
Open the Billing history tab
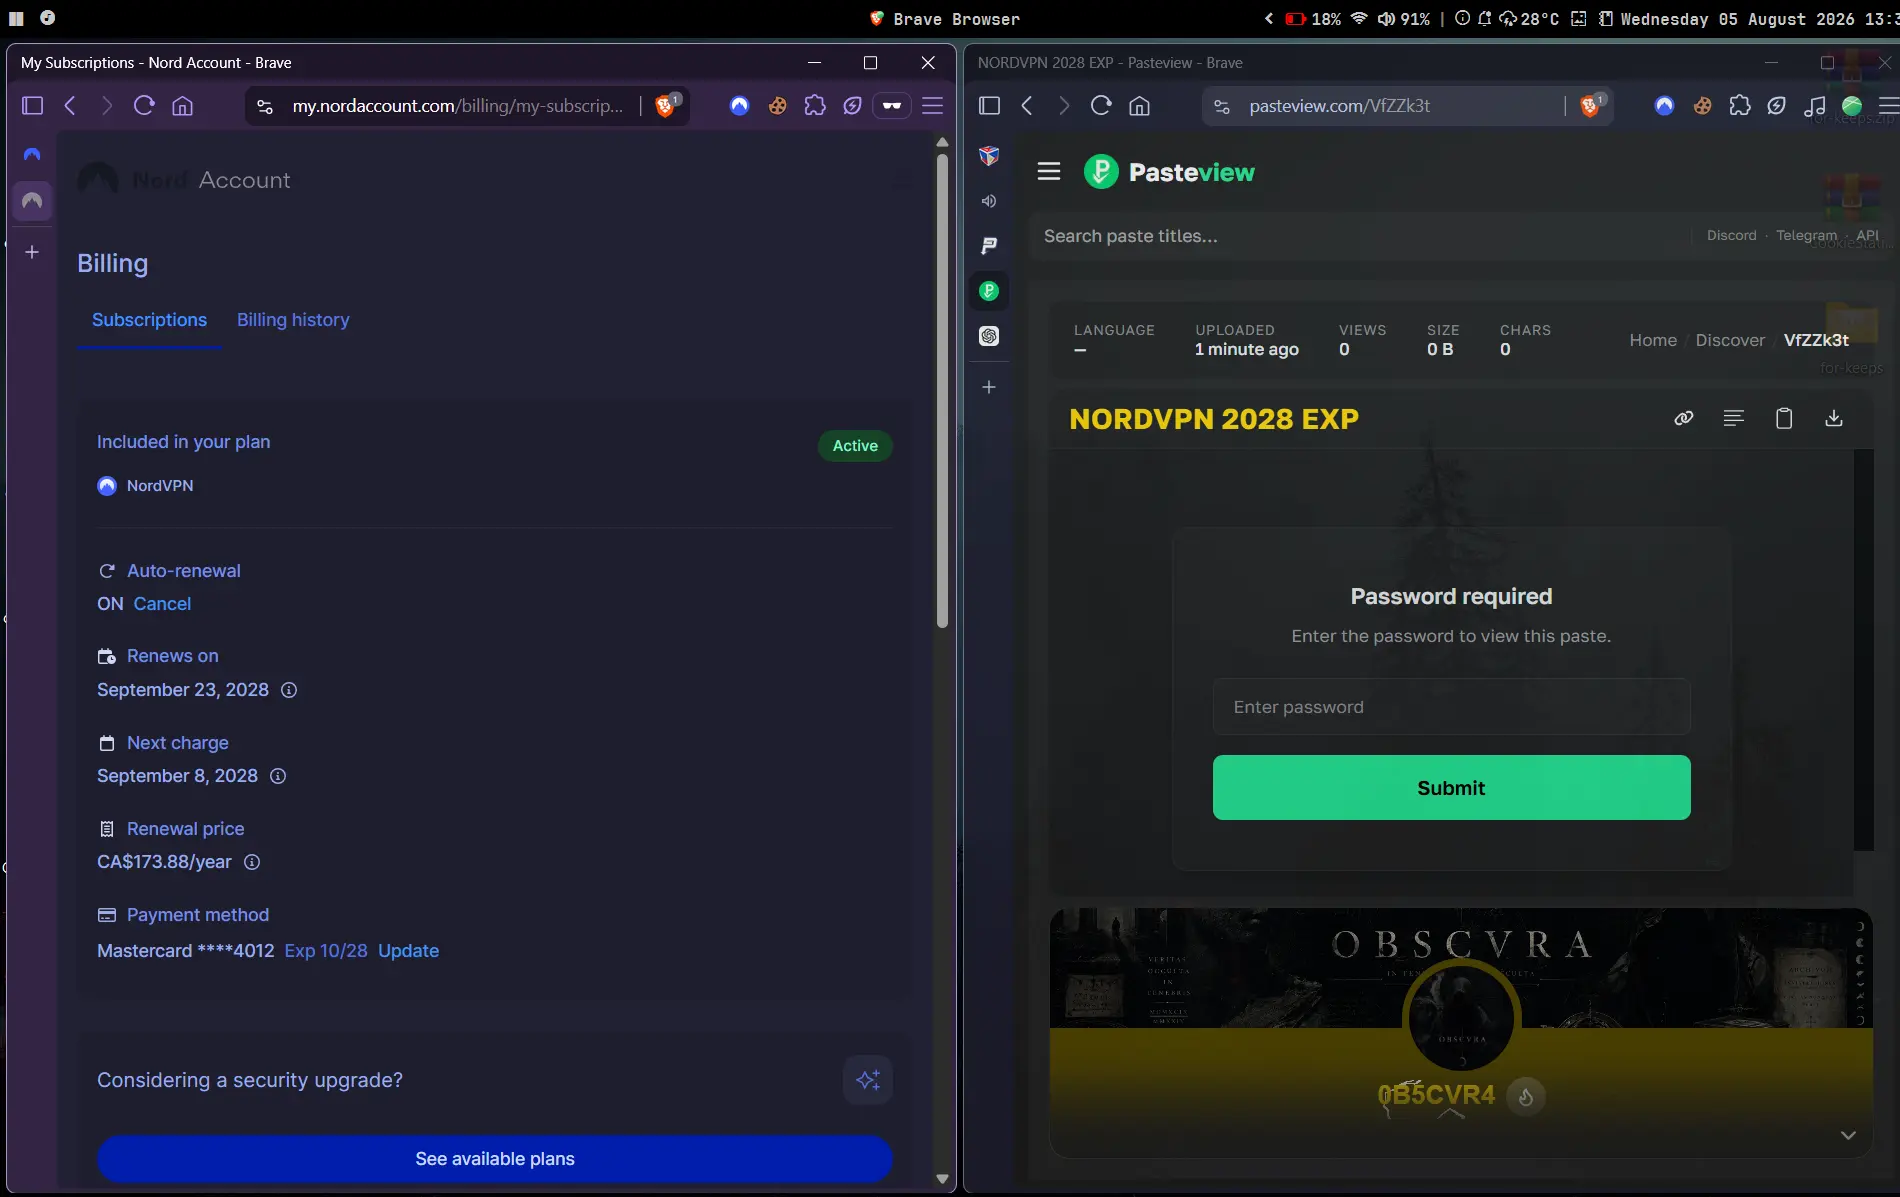tap(293, 320)
